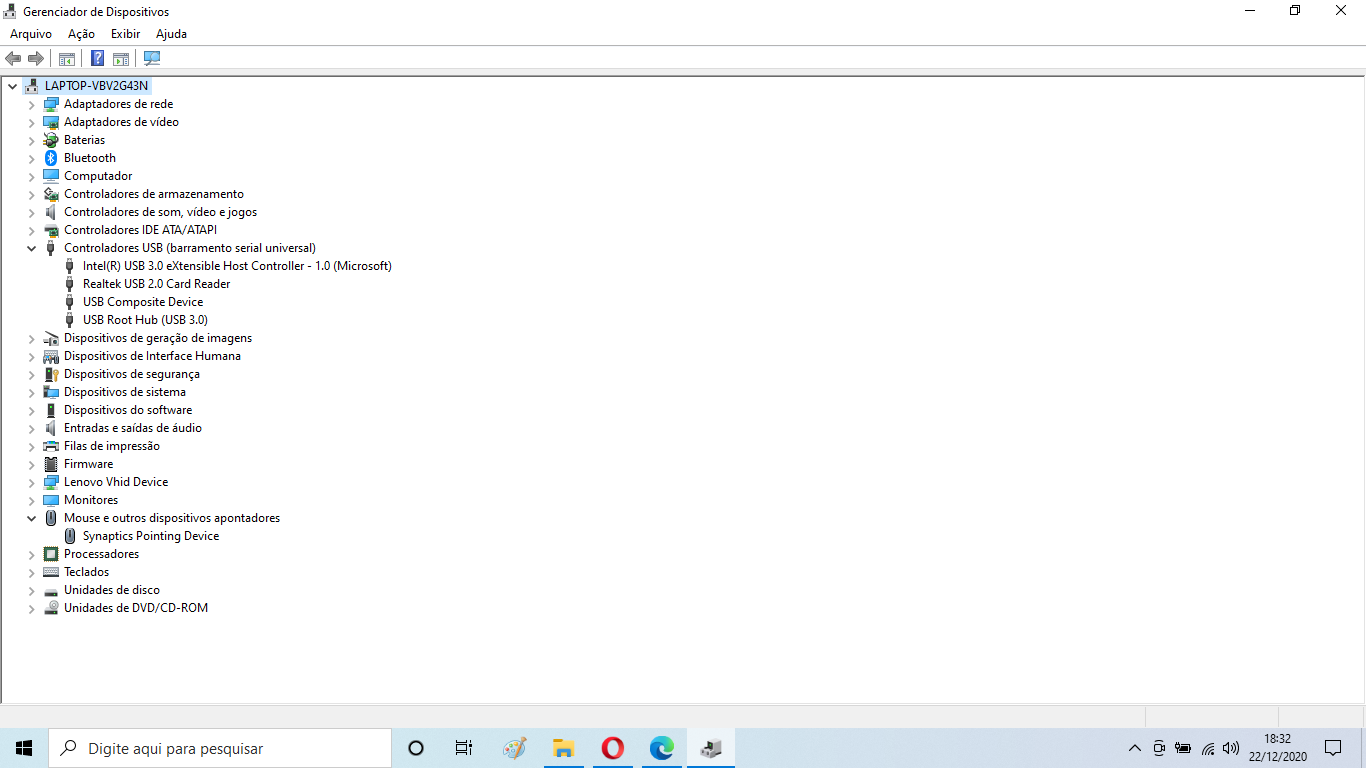Click the Windows Start button
This screenshot has height=768, width=1366.
pyautogui.click(x=24, y=748)
